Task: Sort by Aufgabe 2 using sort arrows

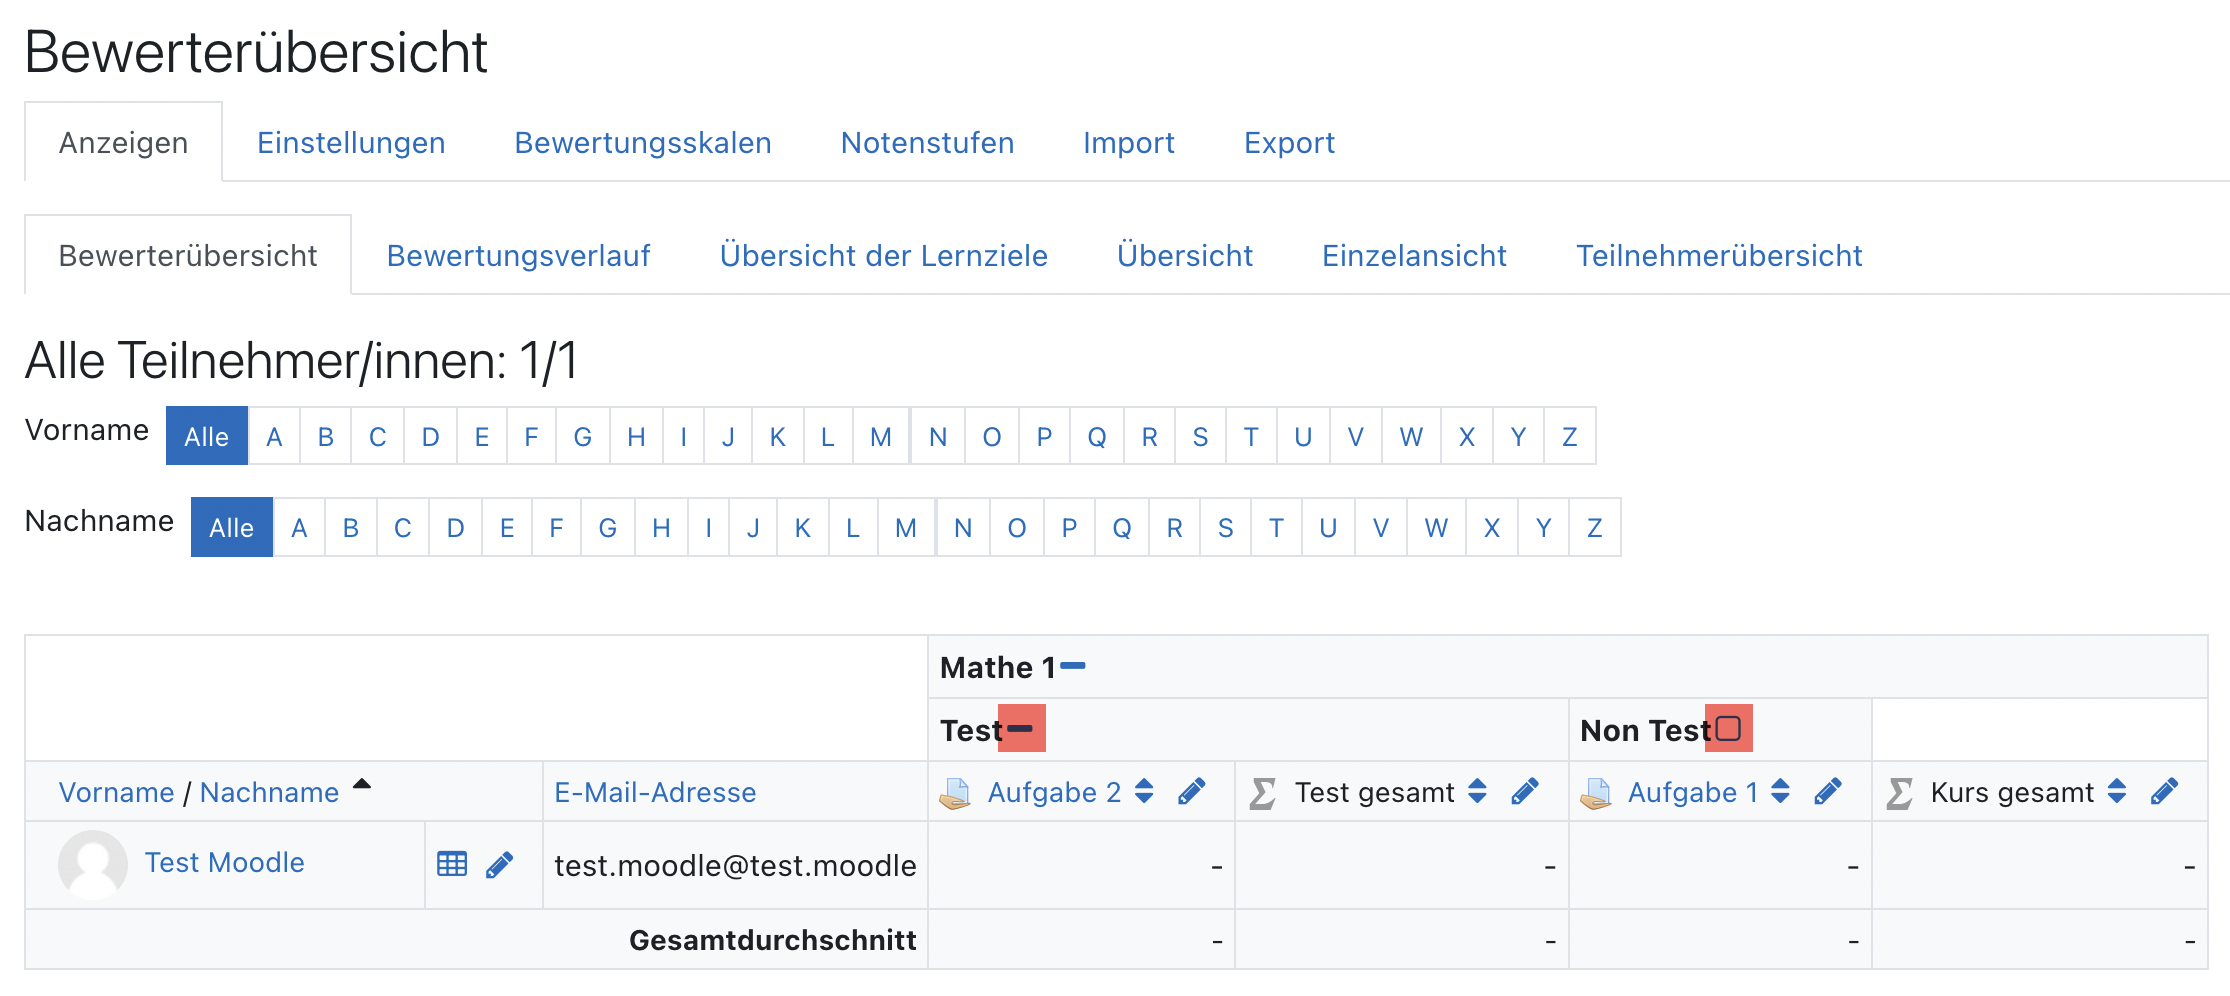Action: click(x=1145, y=792)
